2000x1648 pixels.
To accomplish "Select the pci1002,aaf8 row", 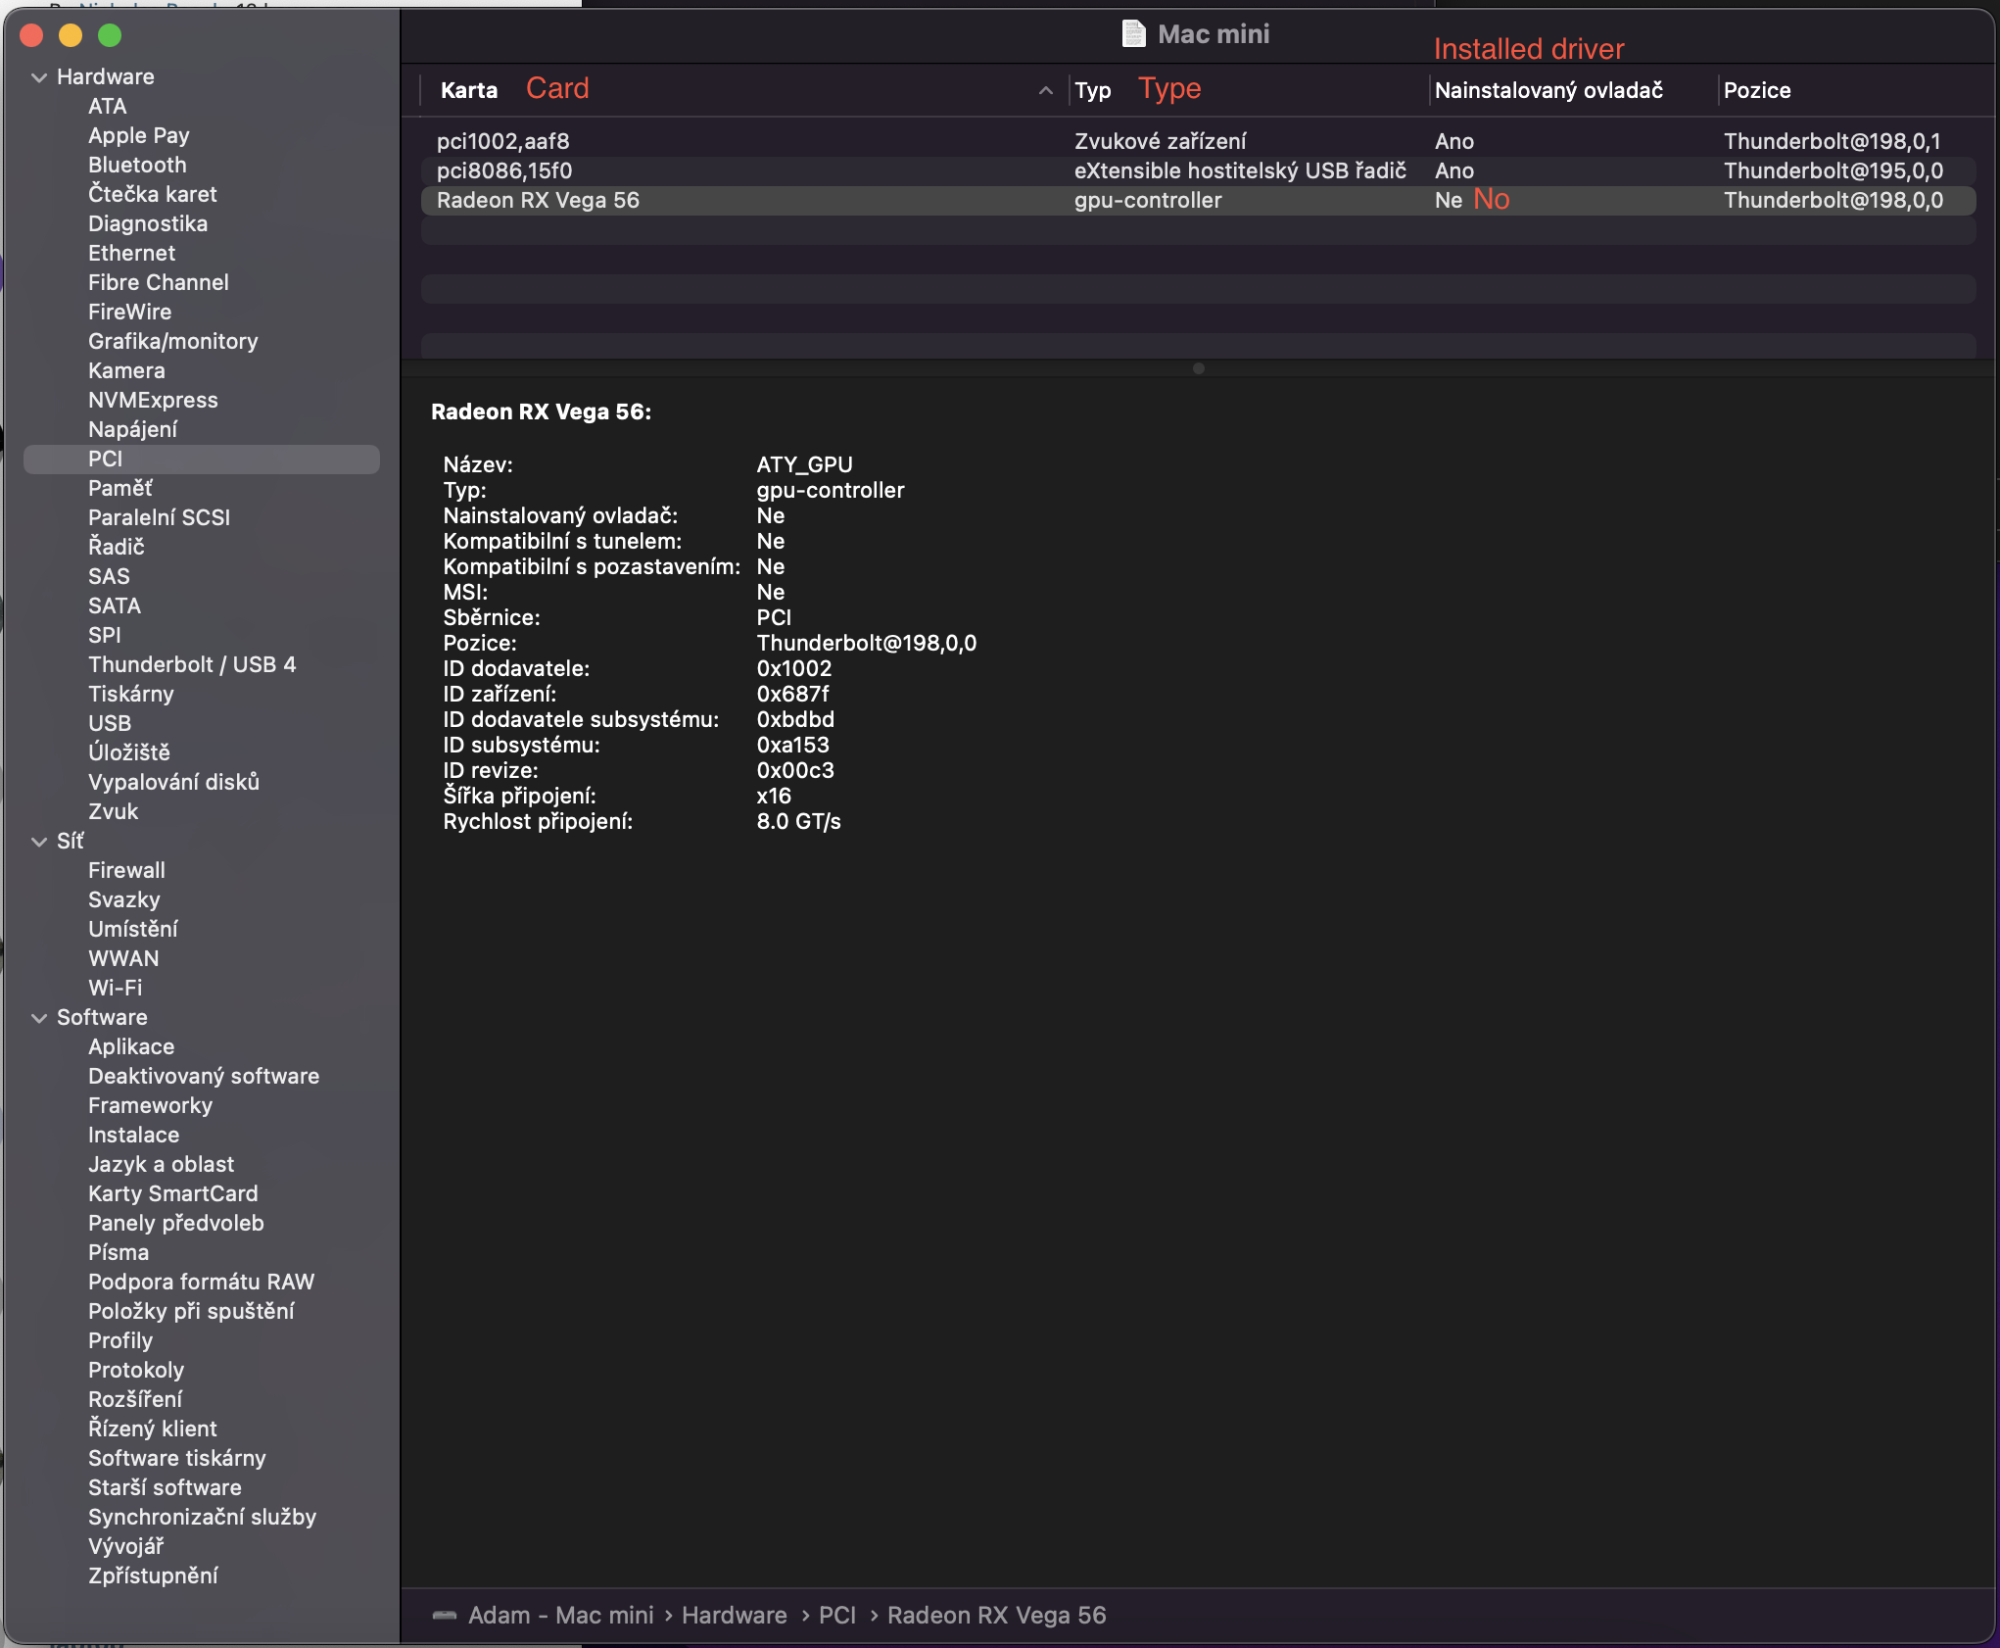I will 1197,141.
